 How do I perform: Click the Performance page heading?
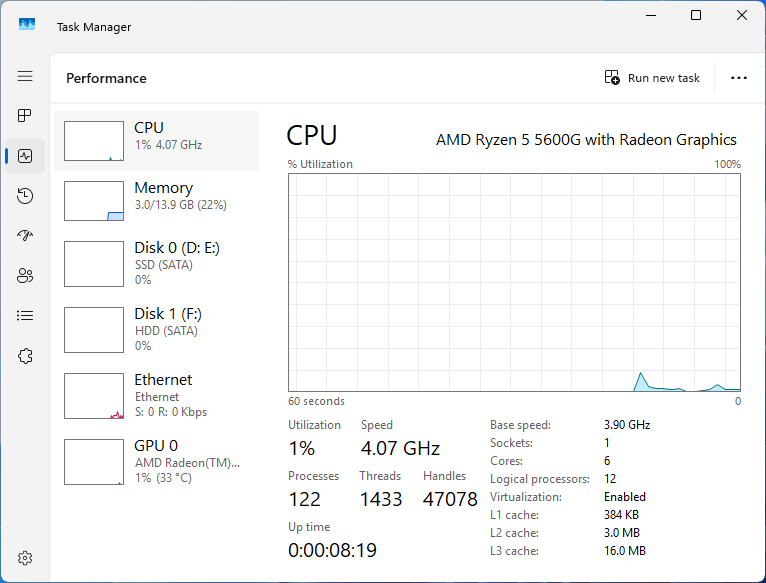click(106, 78)
